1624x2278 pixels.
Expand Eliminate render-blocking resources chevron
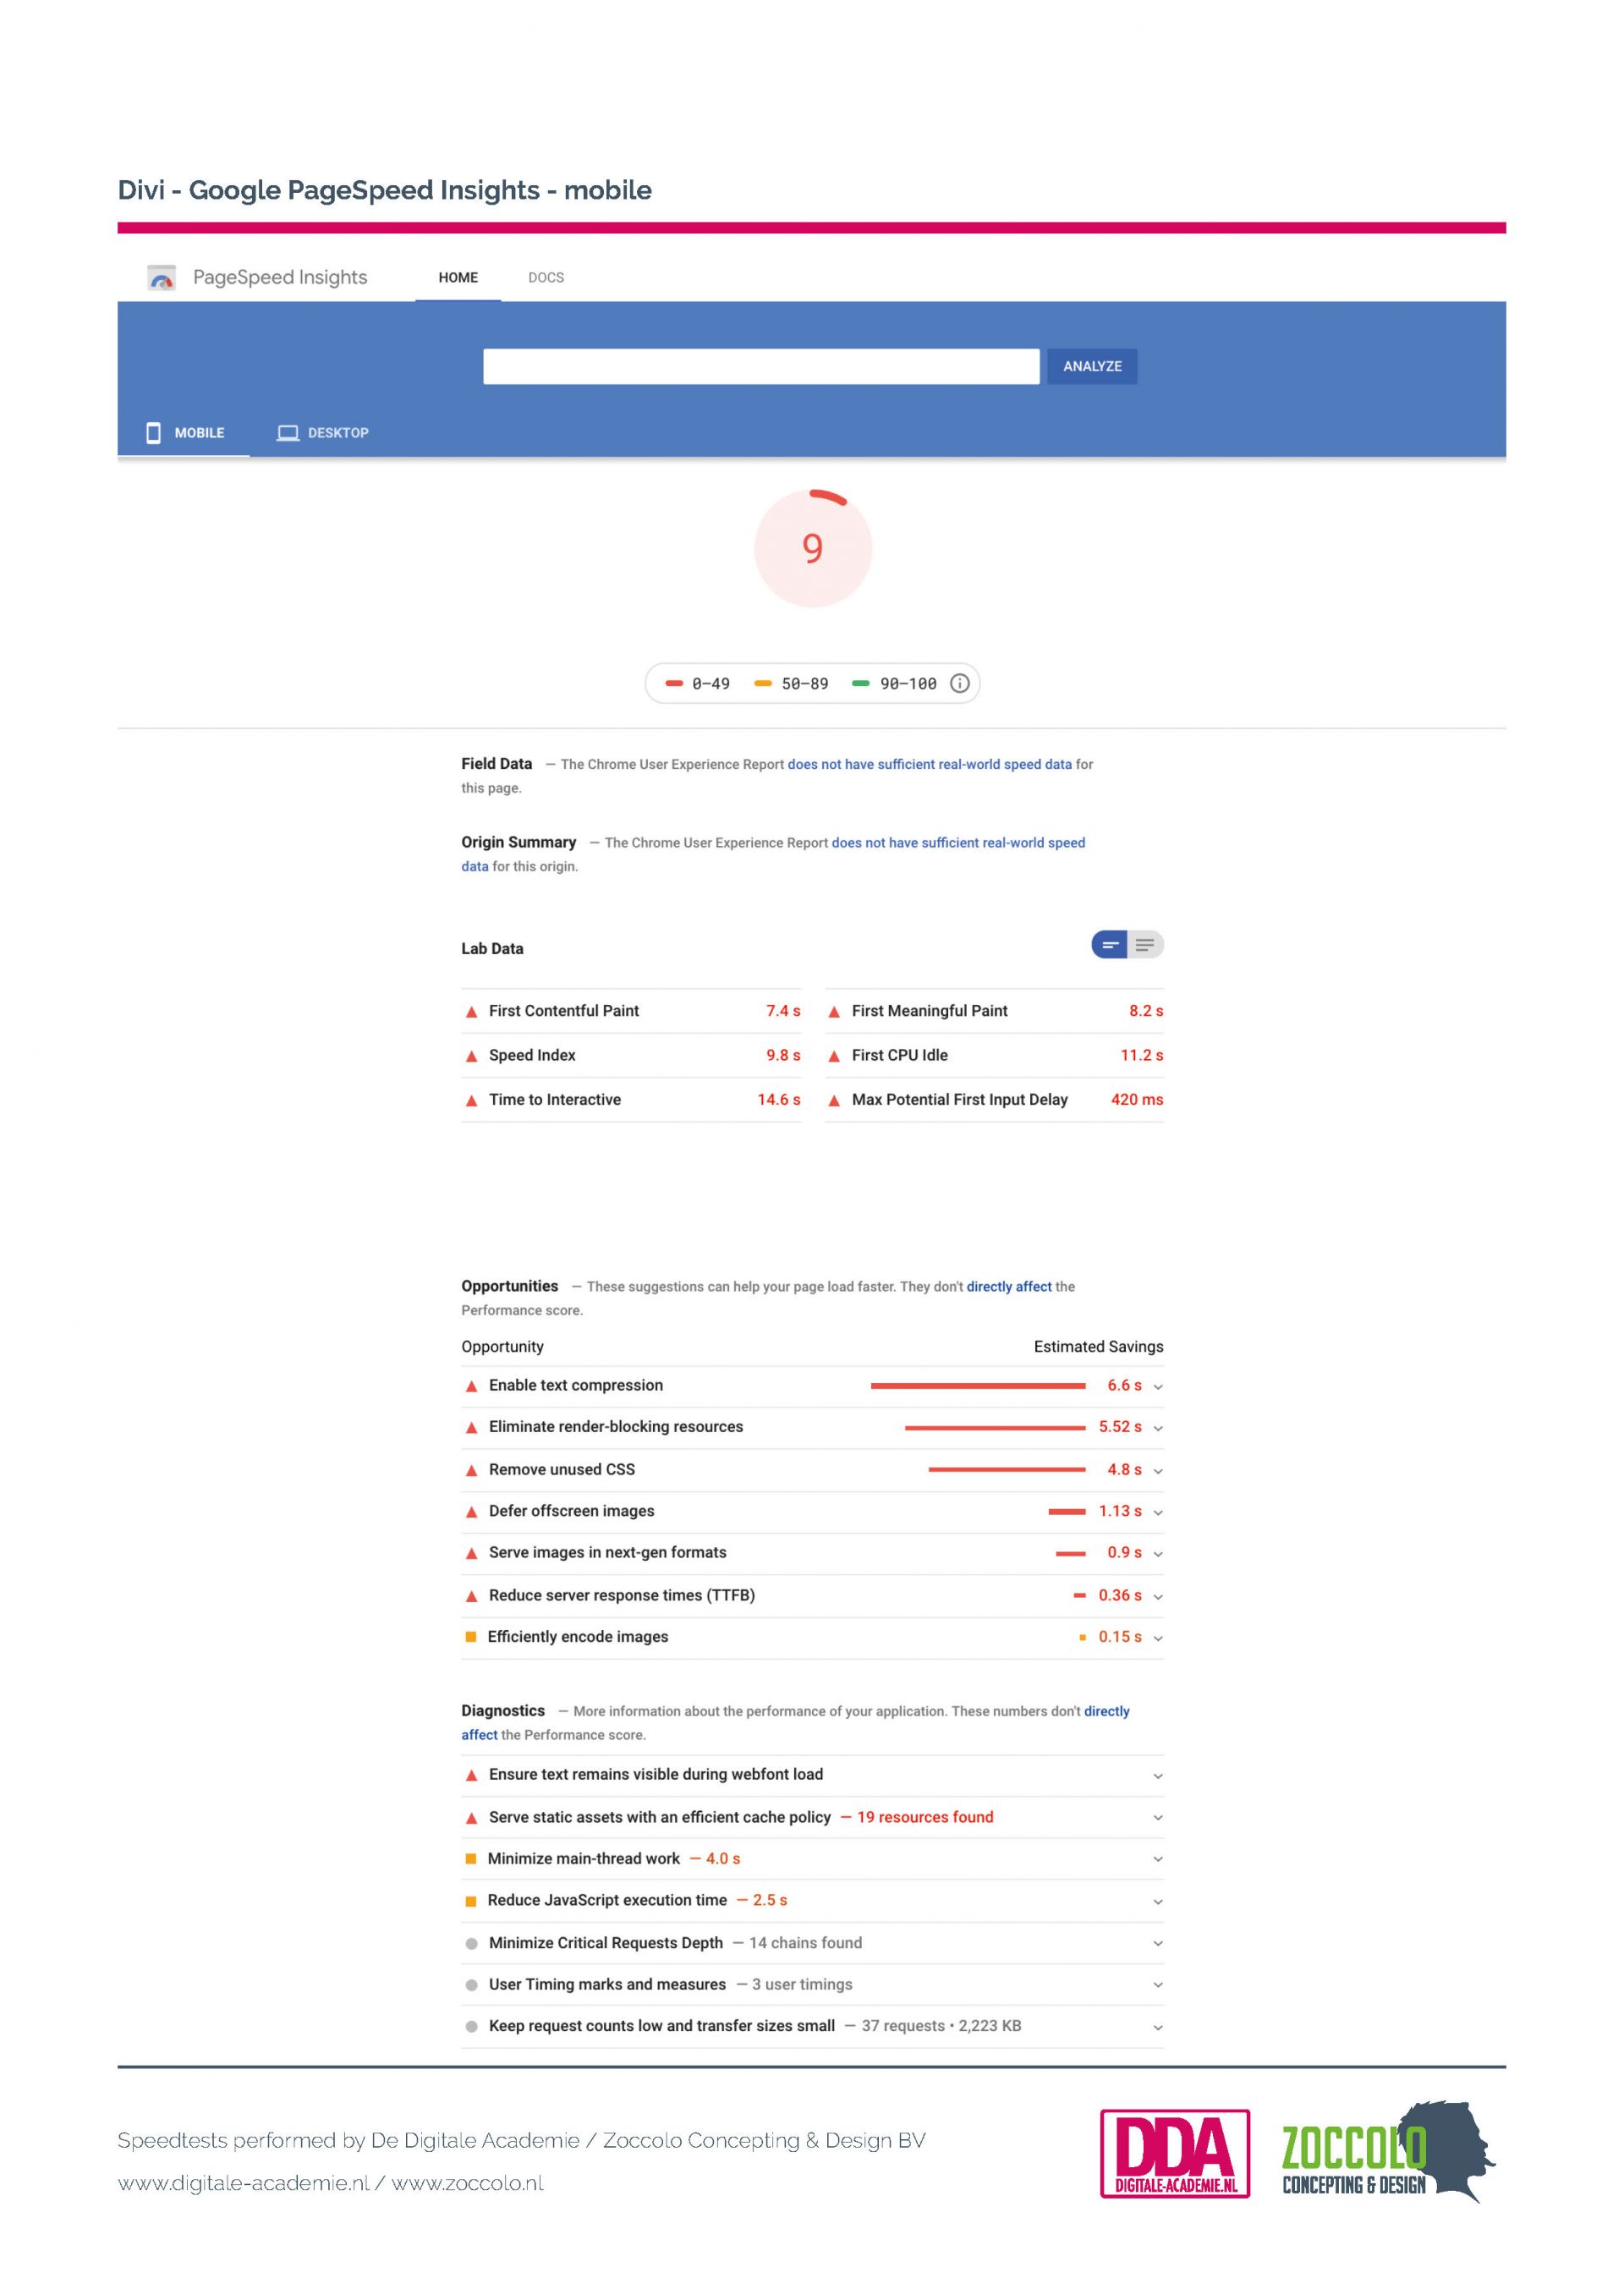coord(1158,1428)
